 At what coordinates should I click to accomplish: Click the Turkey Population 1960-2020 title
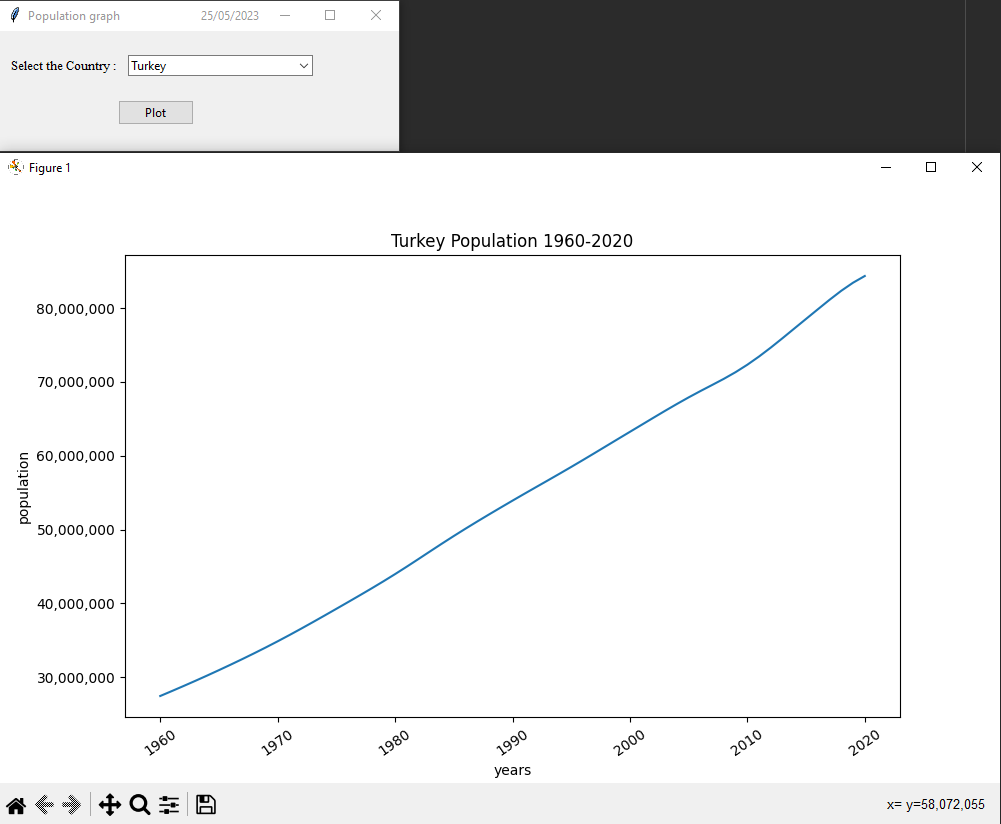click(x=512, y=240)
